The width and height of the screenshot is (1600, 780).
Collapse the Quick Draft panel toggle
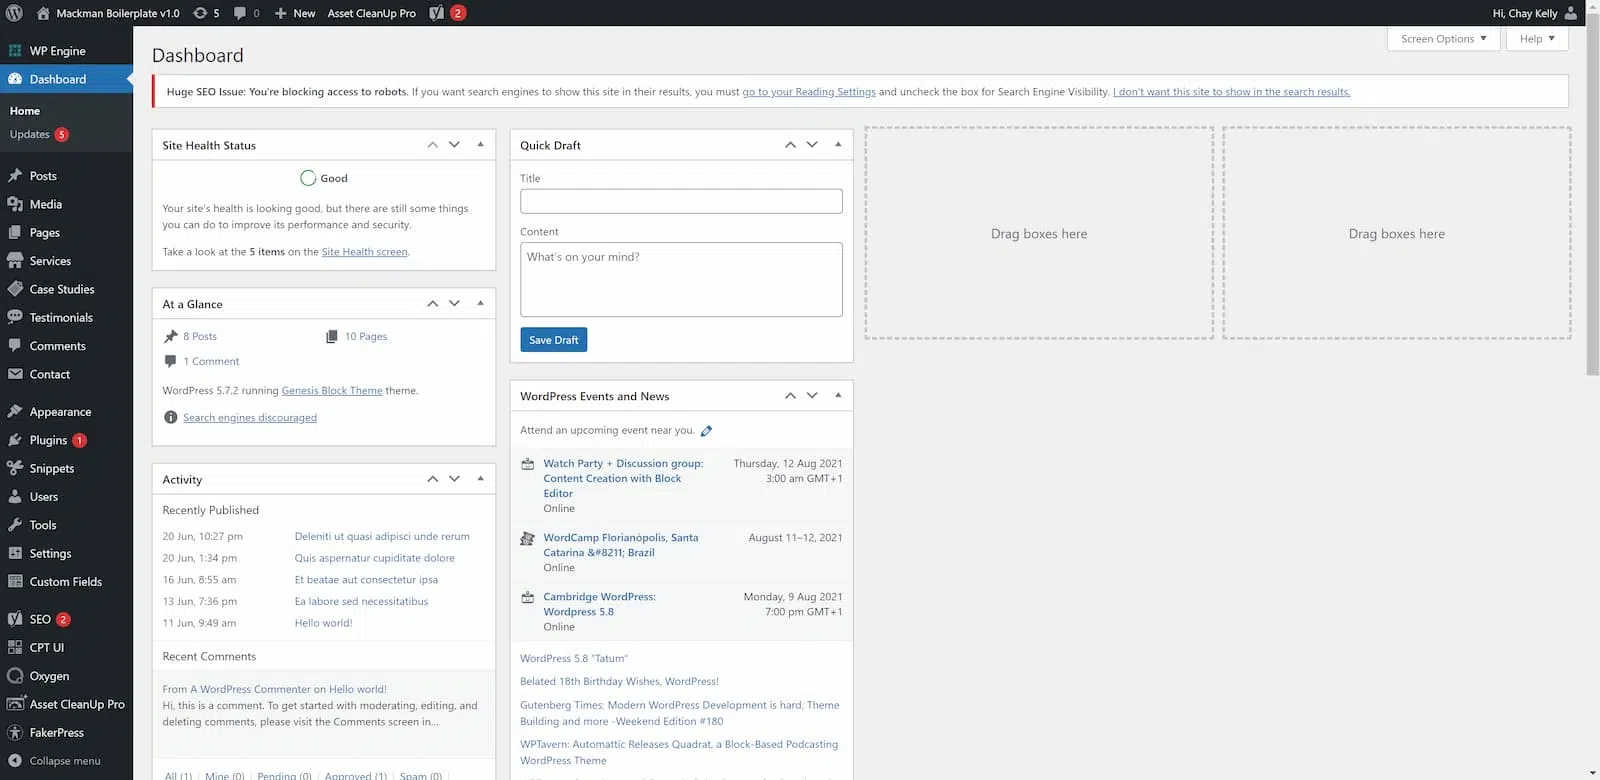click(838, 145)
